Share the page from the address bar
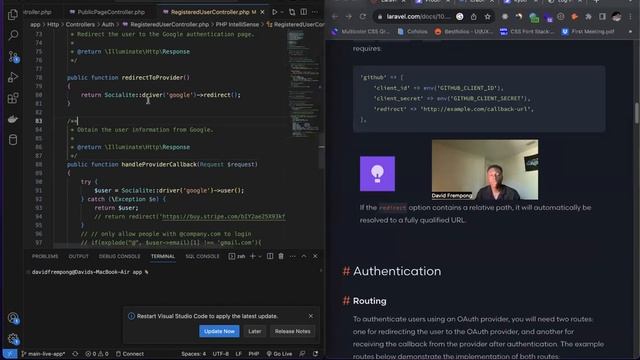 [473, 17]
